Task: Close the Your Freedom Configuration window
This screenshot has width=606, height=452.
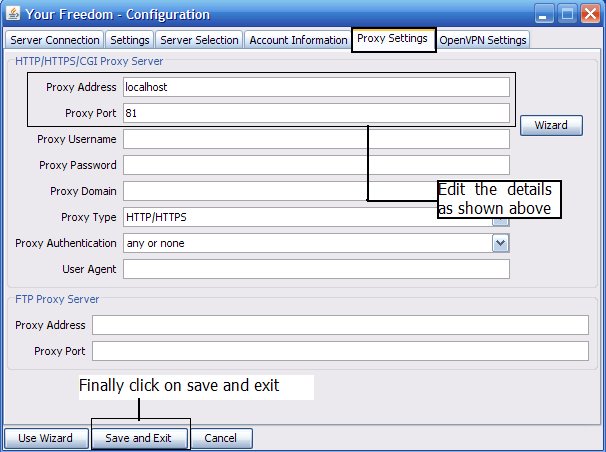Action: tap(591, 14)
